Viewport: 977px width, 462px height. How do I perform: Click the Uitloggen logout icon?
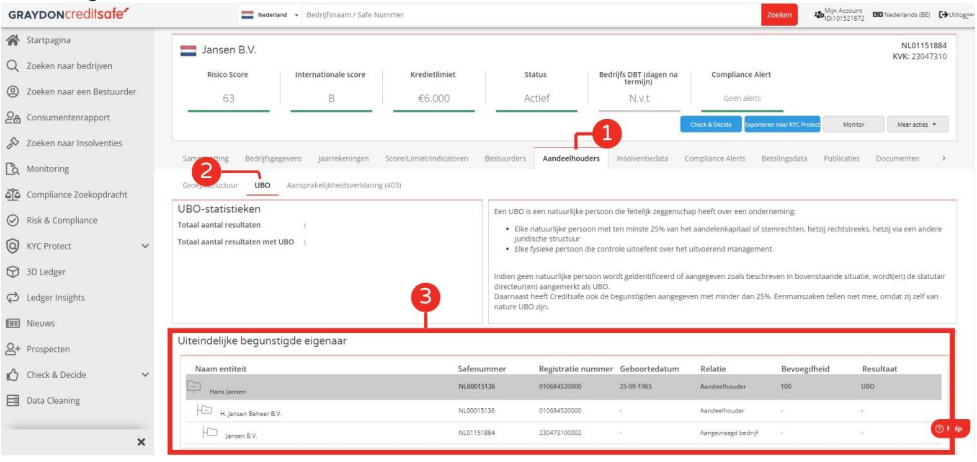click(x=943, y=15)
